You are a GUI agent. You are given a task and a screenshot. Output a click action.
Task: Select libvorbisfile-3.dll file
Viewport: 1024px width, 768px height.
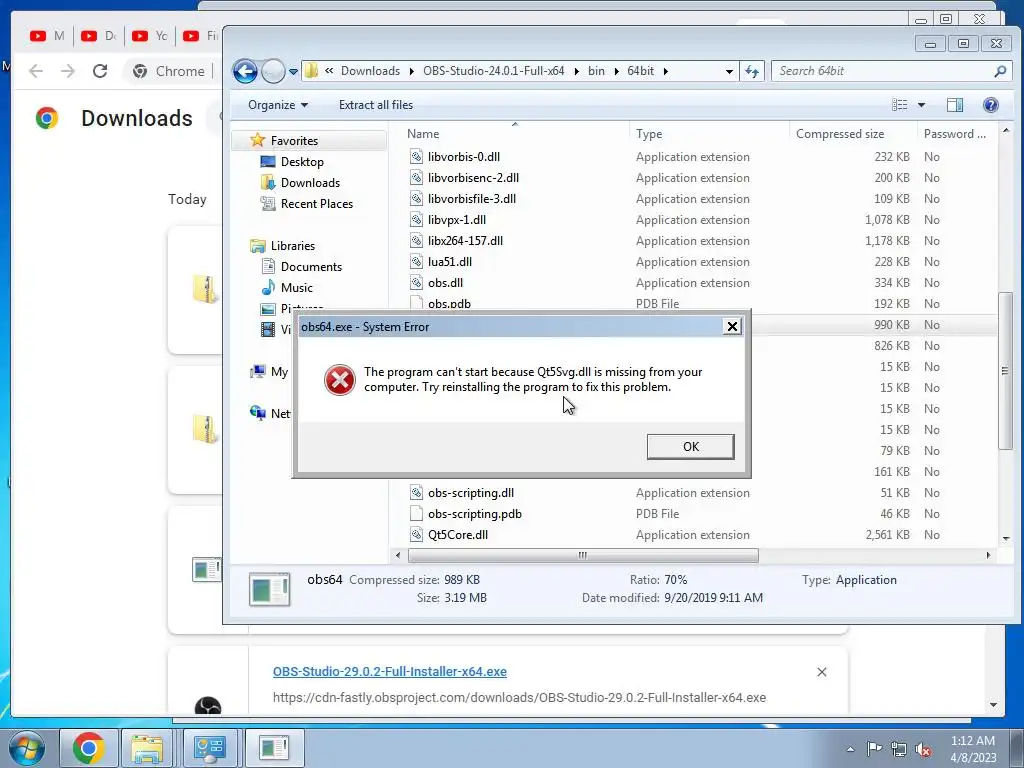click(472, 199)
